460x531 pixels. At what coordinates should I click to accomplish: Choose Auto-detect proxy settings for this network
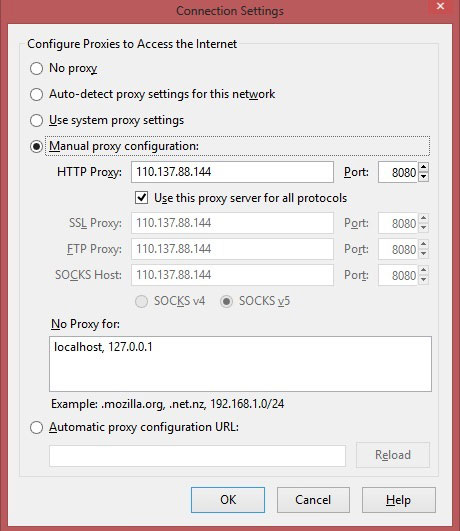click(36, 94)
